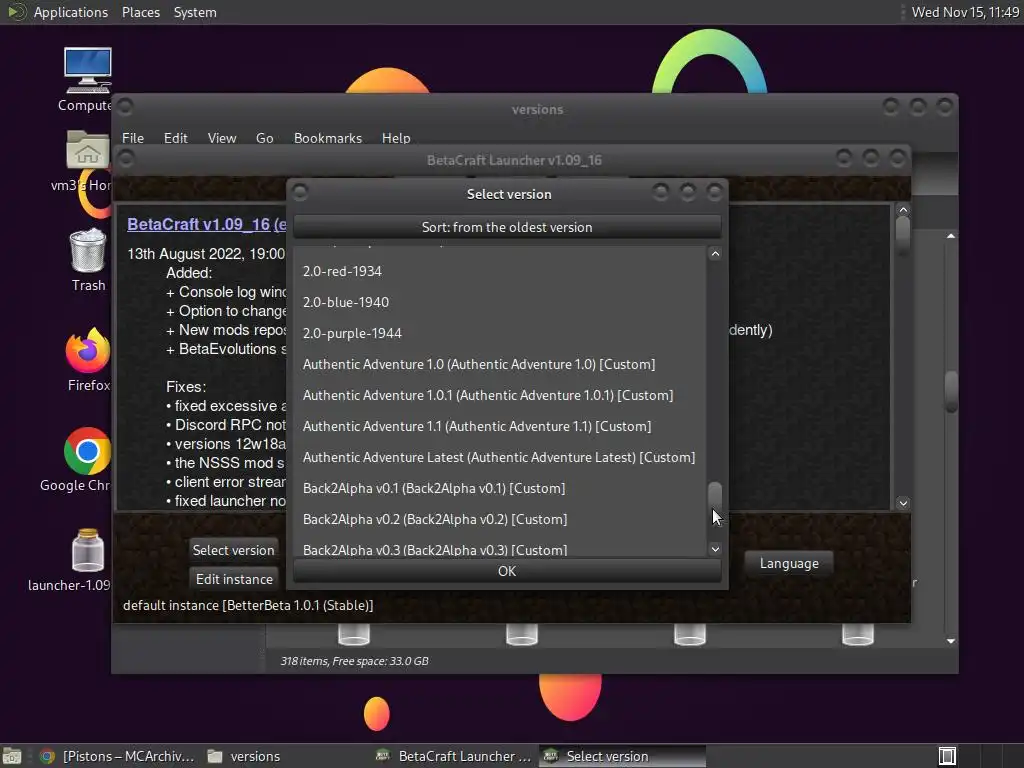Select Authentic Adventure 1.0 [Custom] entry
1024x768 pixels.
[x=500, y=364]
